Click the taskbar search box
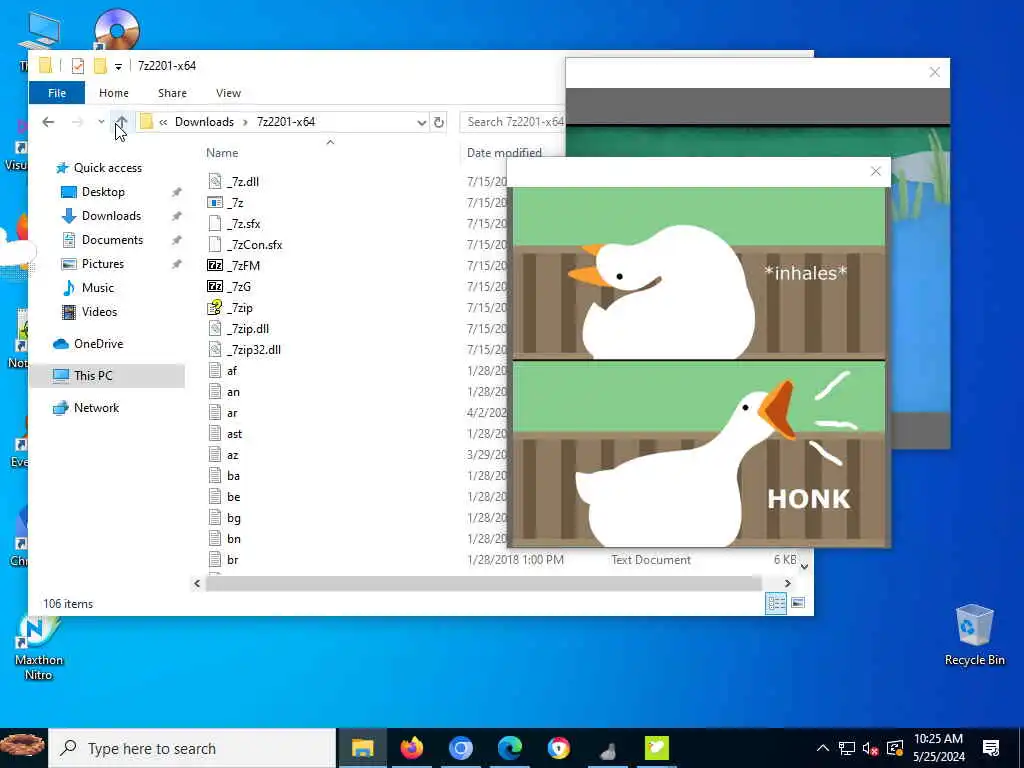The height and width of the screenshot is (768, 1024). [x=192, y=748]
